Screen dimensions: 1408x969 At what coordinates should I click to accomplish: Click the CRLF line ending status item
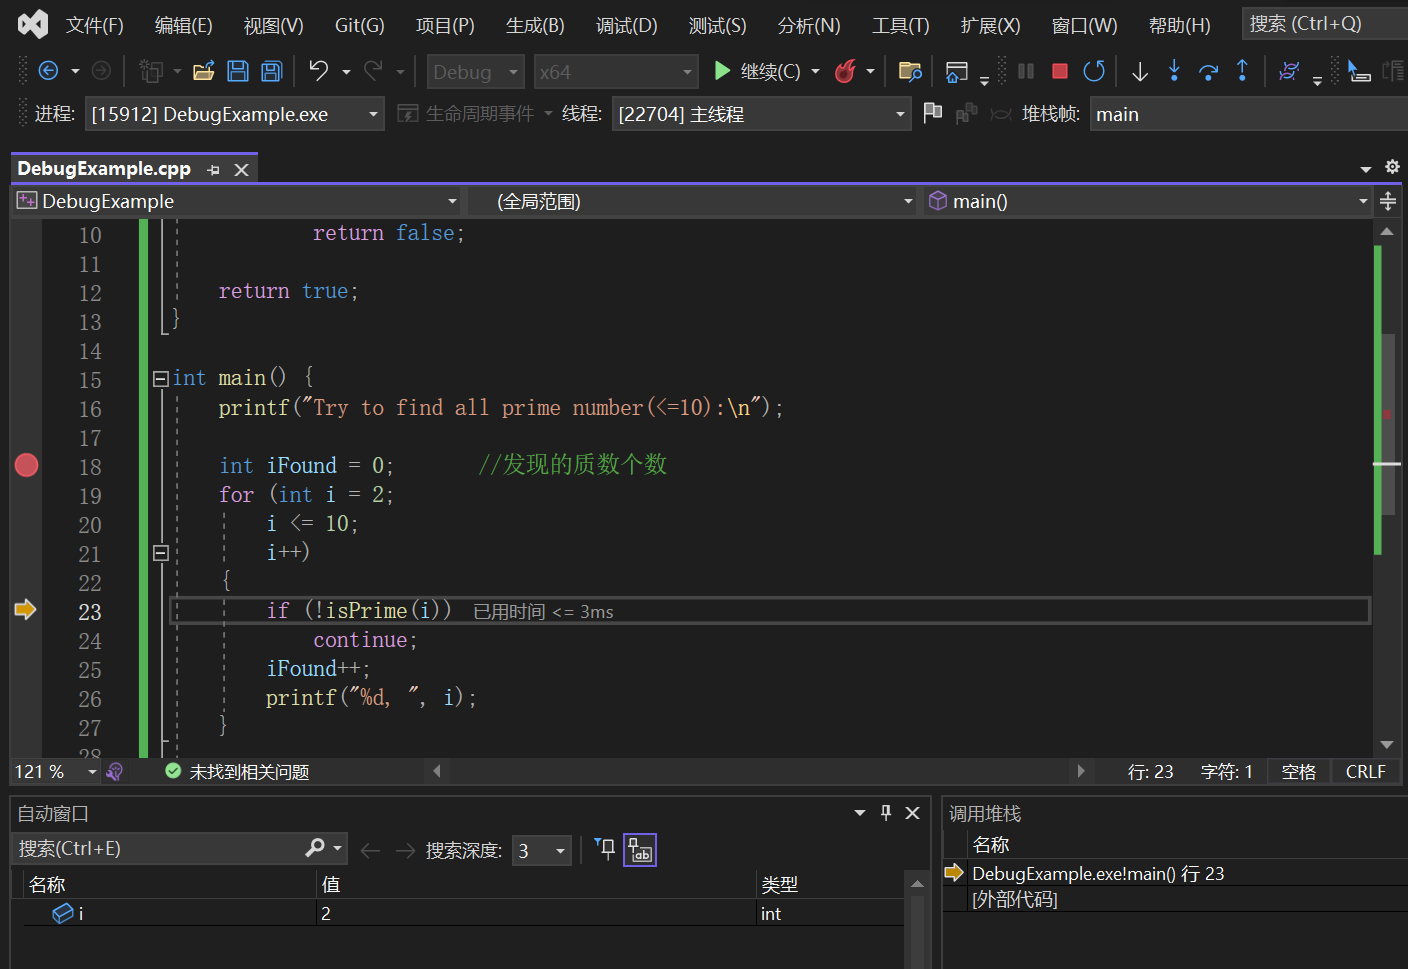pyautogui.click(x=1365, y=772)
